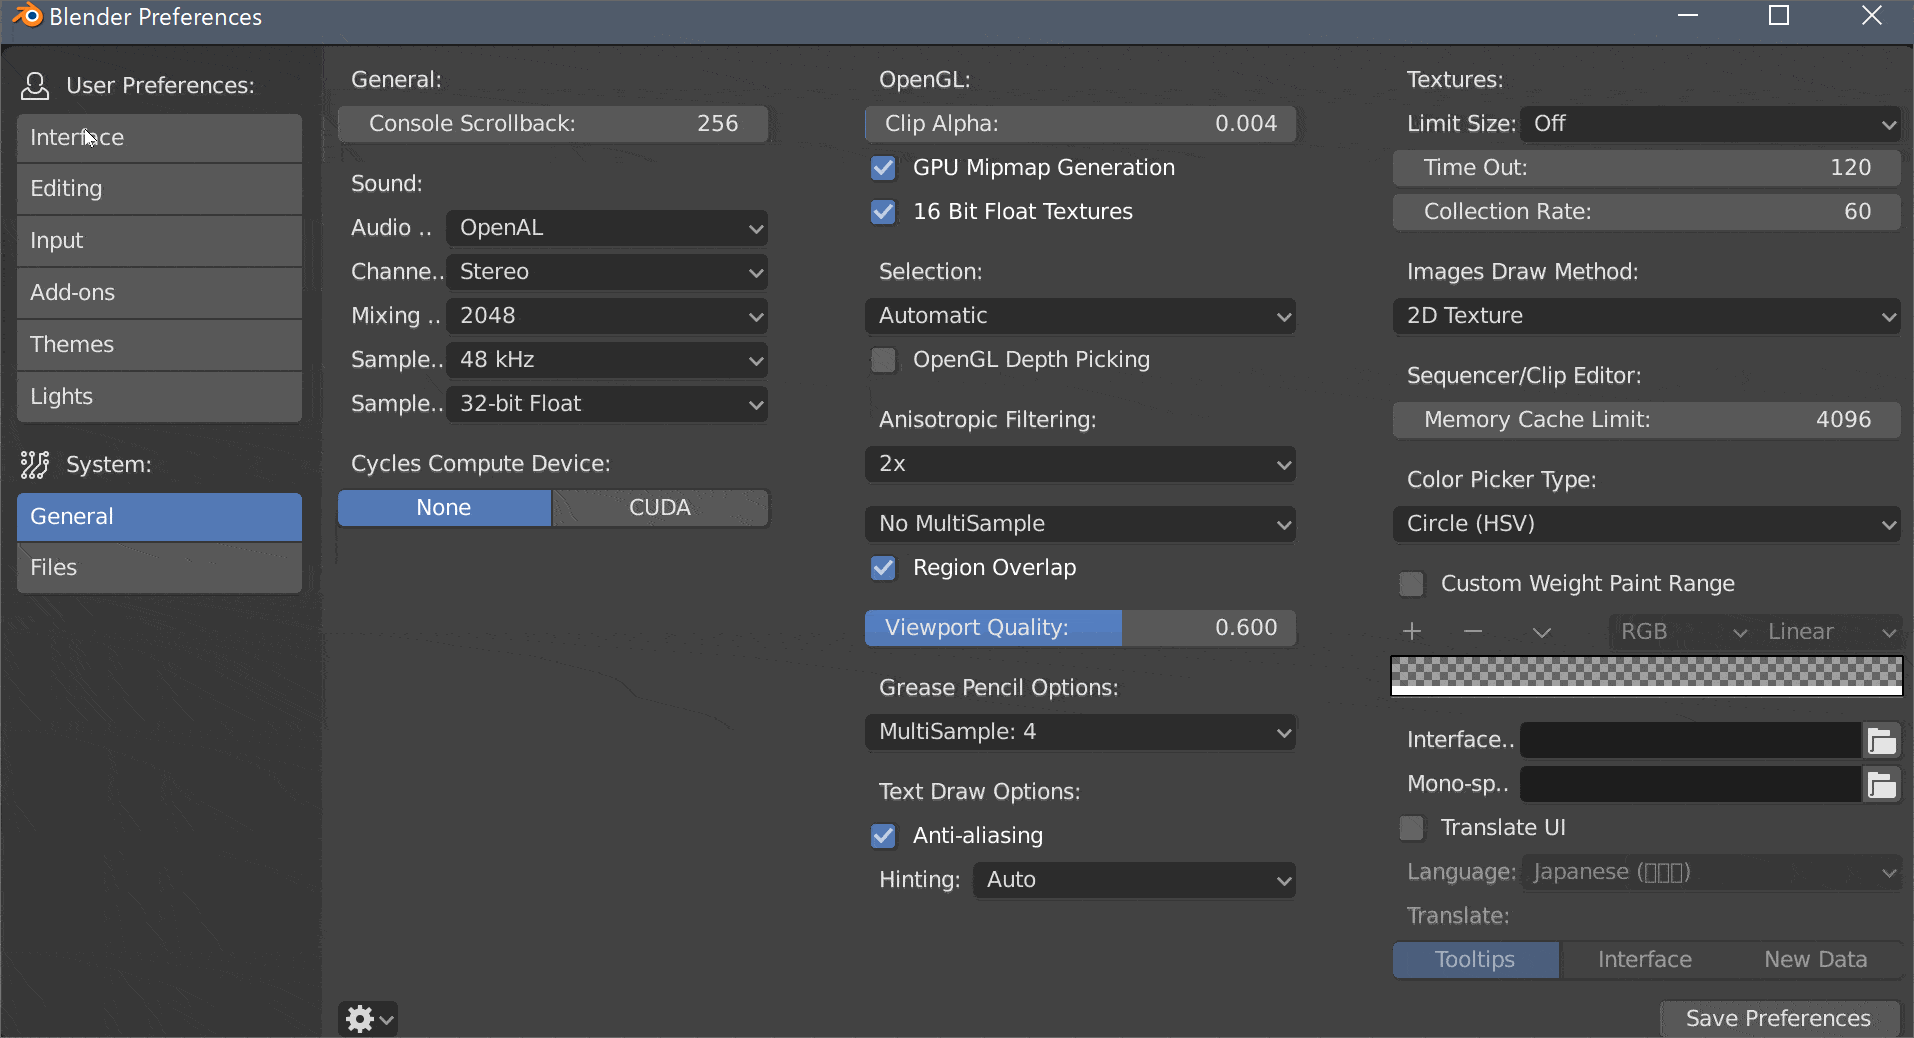
Task: Browse for Mono-space font folder icon
Action: pos(1882,784)
